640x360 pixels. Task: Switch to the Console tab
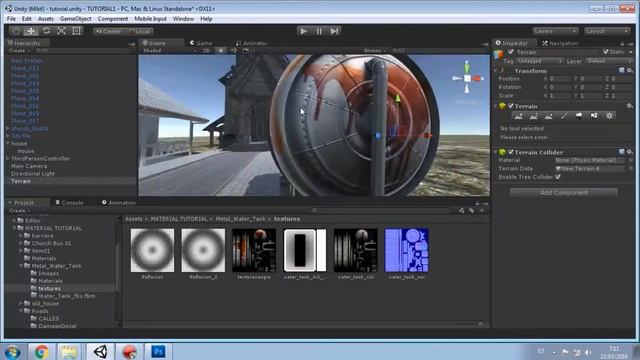69,202
